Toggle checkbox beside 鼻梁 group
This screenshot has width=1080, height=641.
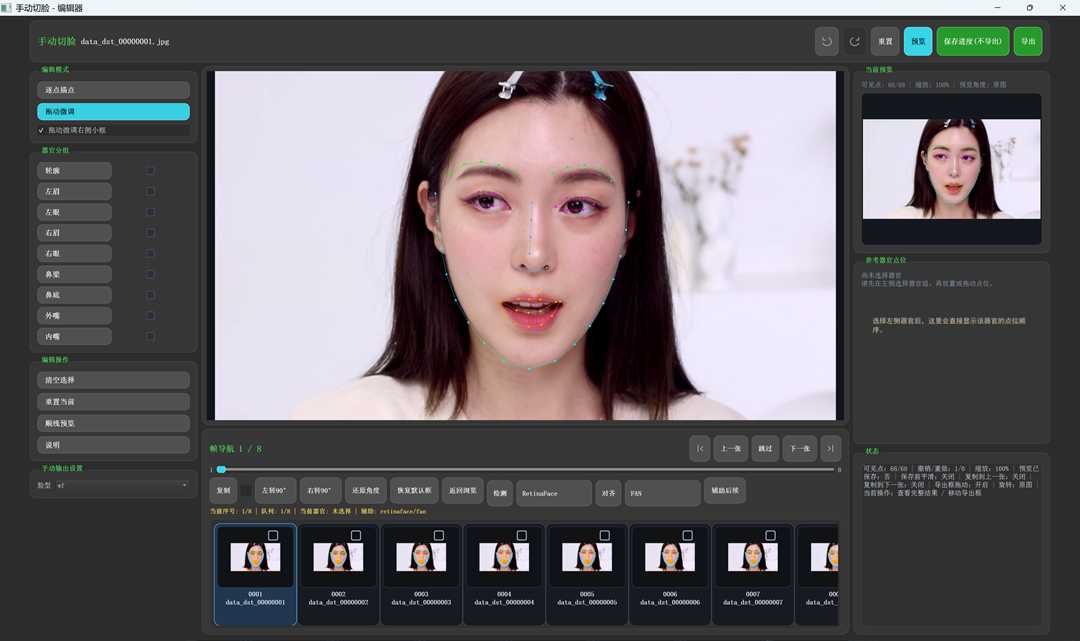pyautogui.click(x=150, y=274)
